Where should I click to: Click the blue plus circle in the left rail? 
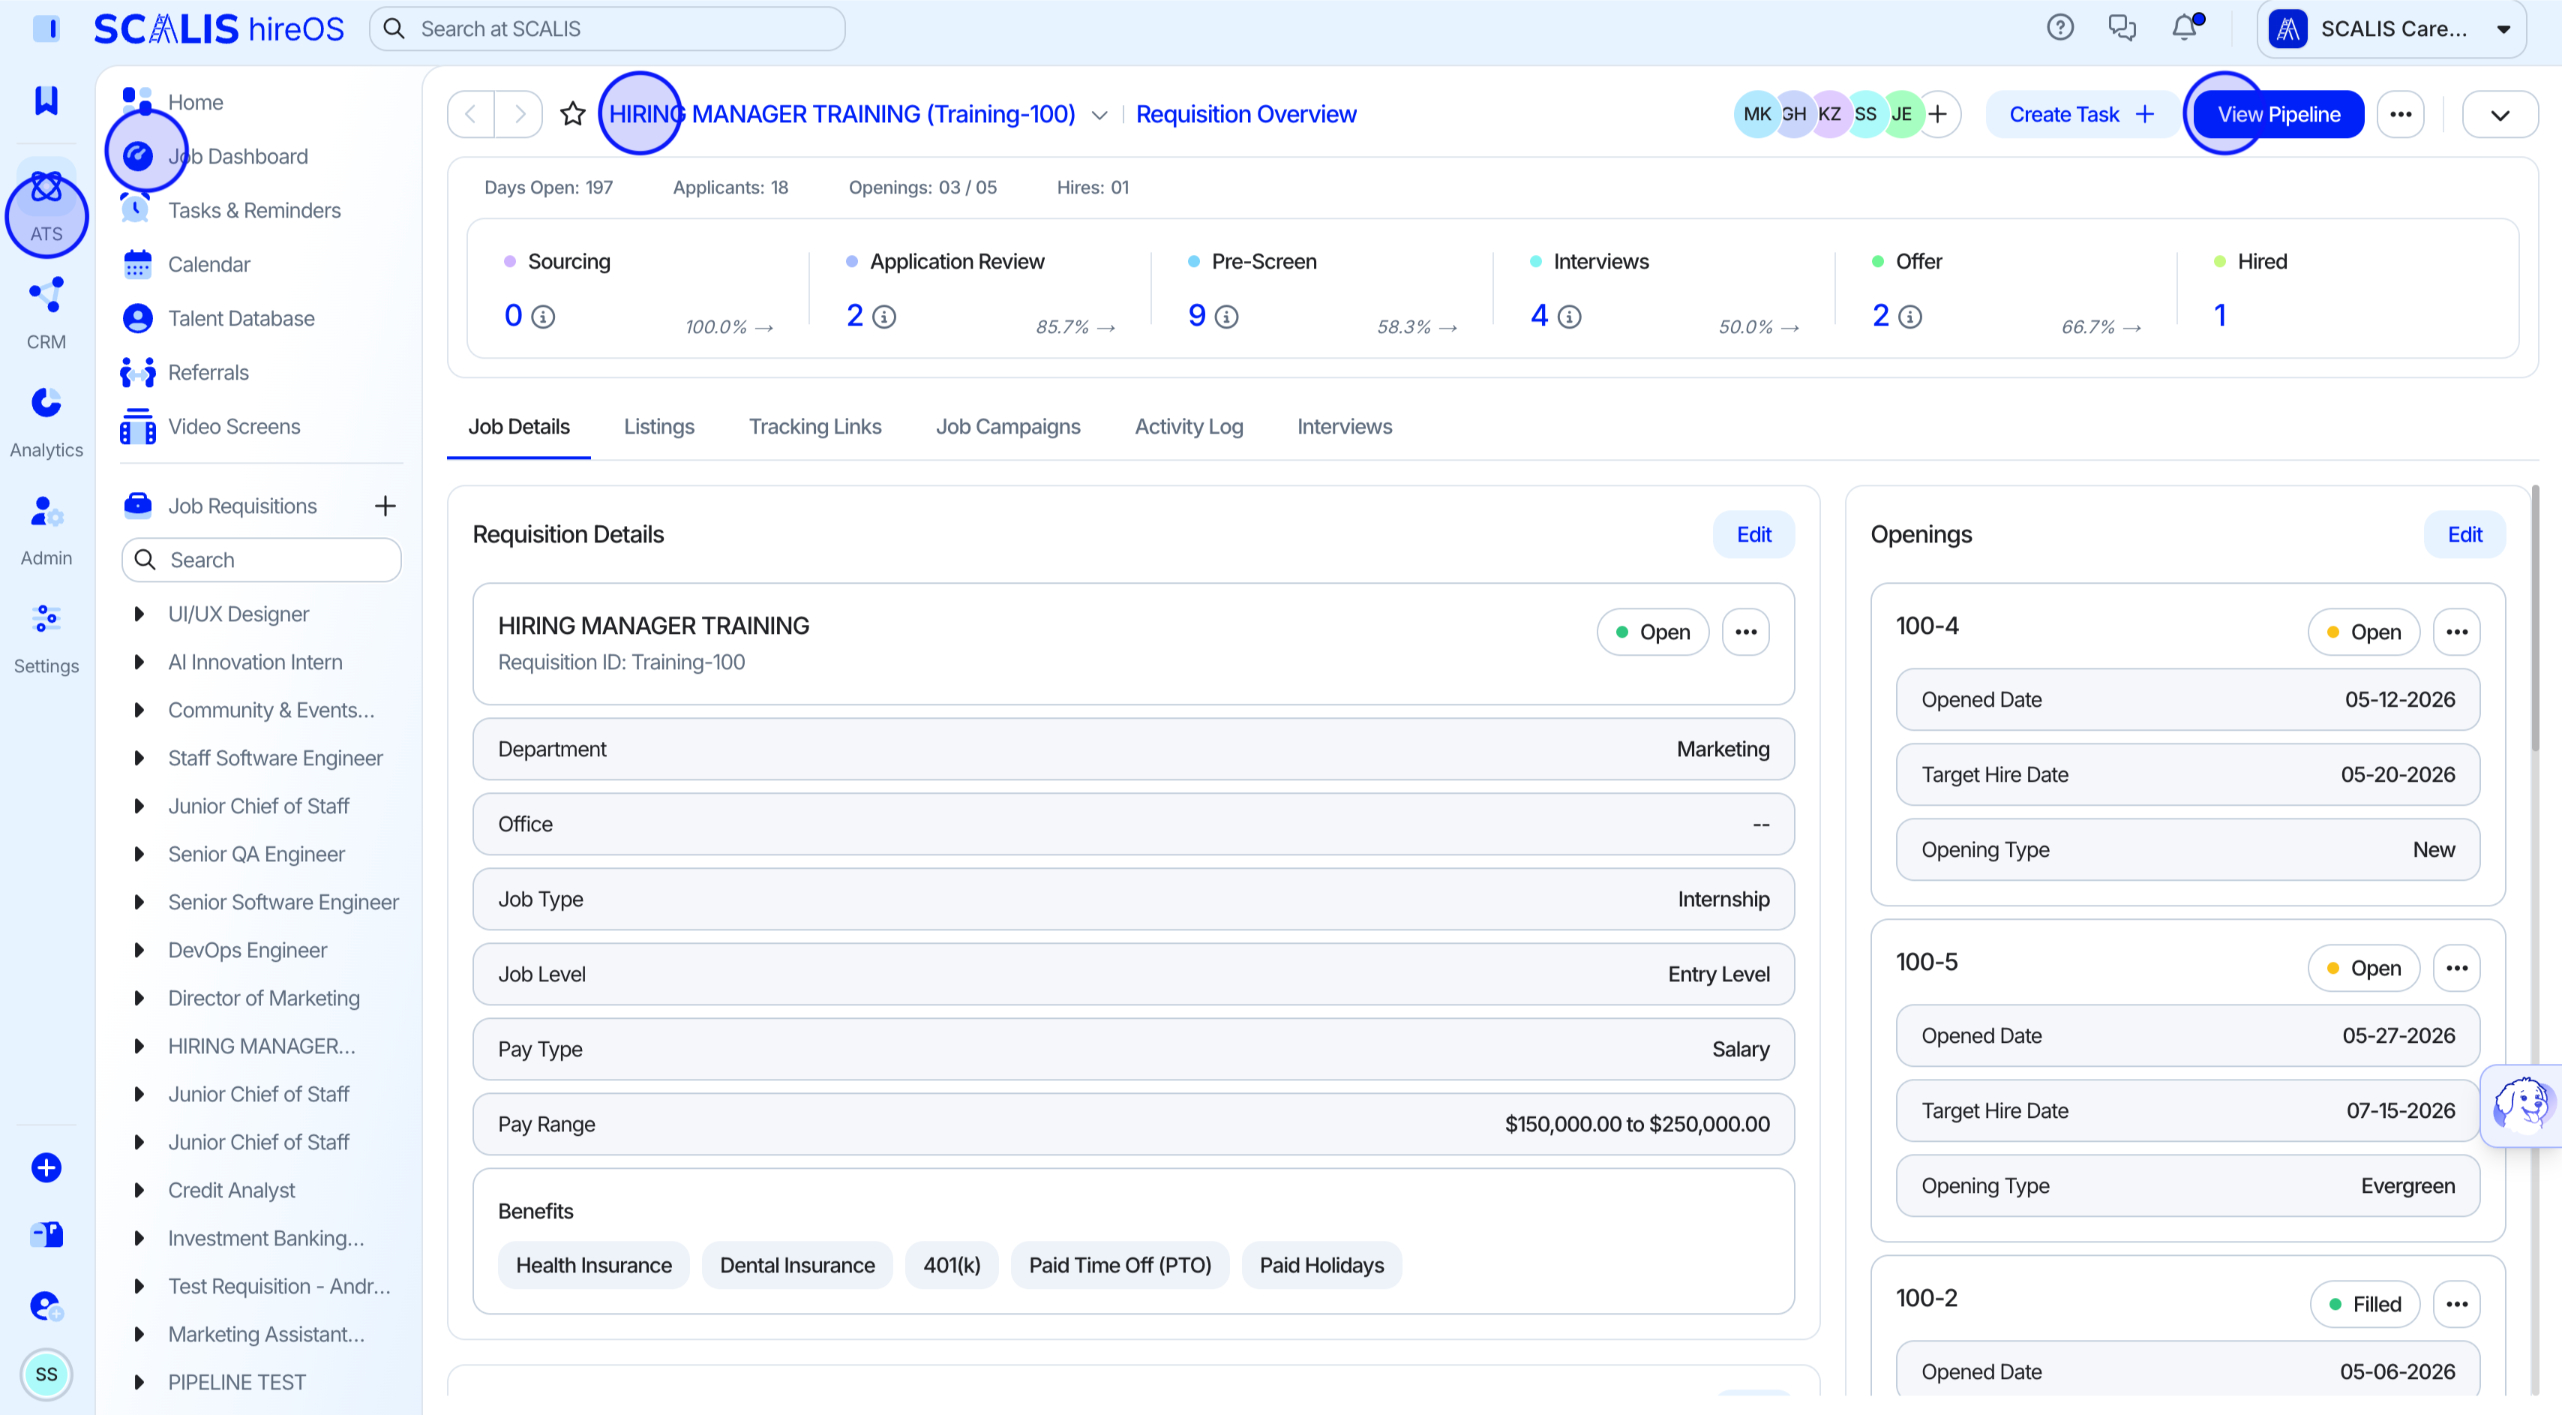46,1167
